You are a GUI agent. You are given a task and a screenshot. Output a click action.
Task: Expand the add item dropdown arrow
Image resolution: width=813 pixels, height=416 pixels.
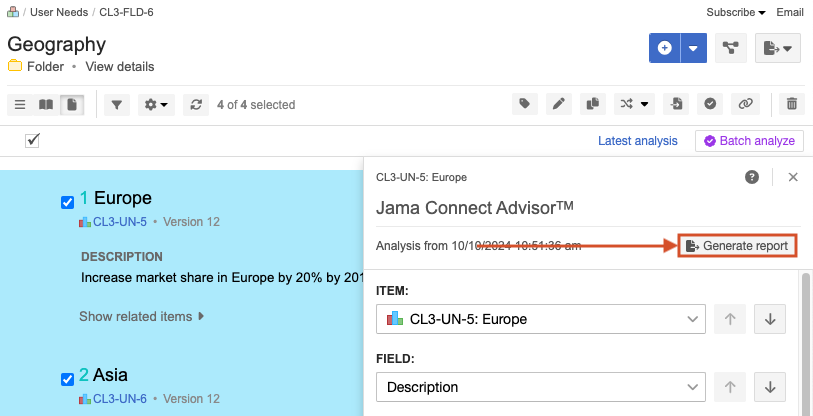(694, 48)
